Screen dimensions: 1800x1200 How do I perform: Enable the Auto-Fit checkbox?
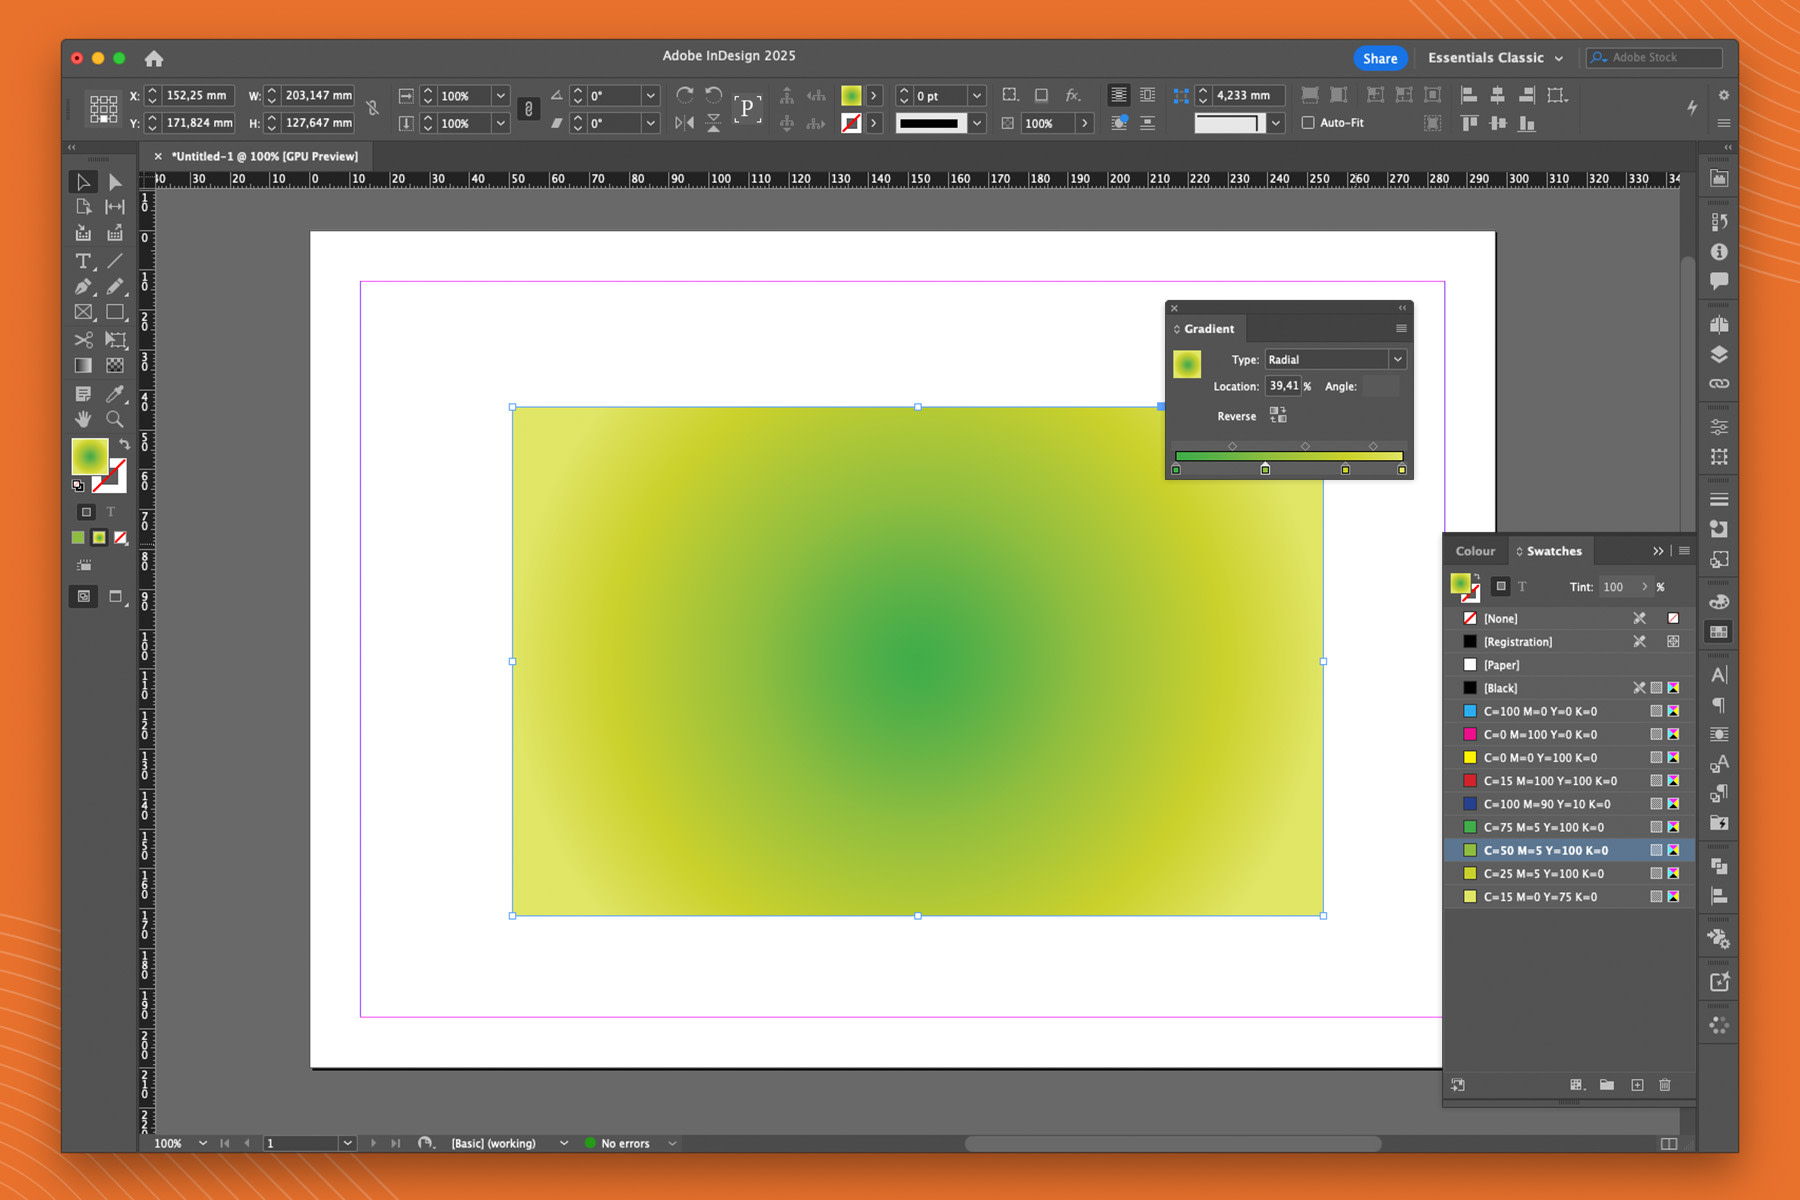click(x=1307, y=123)
